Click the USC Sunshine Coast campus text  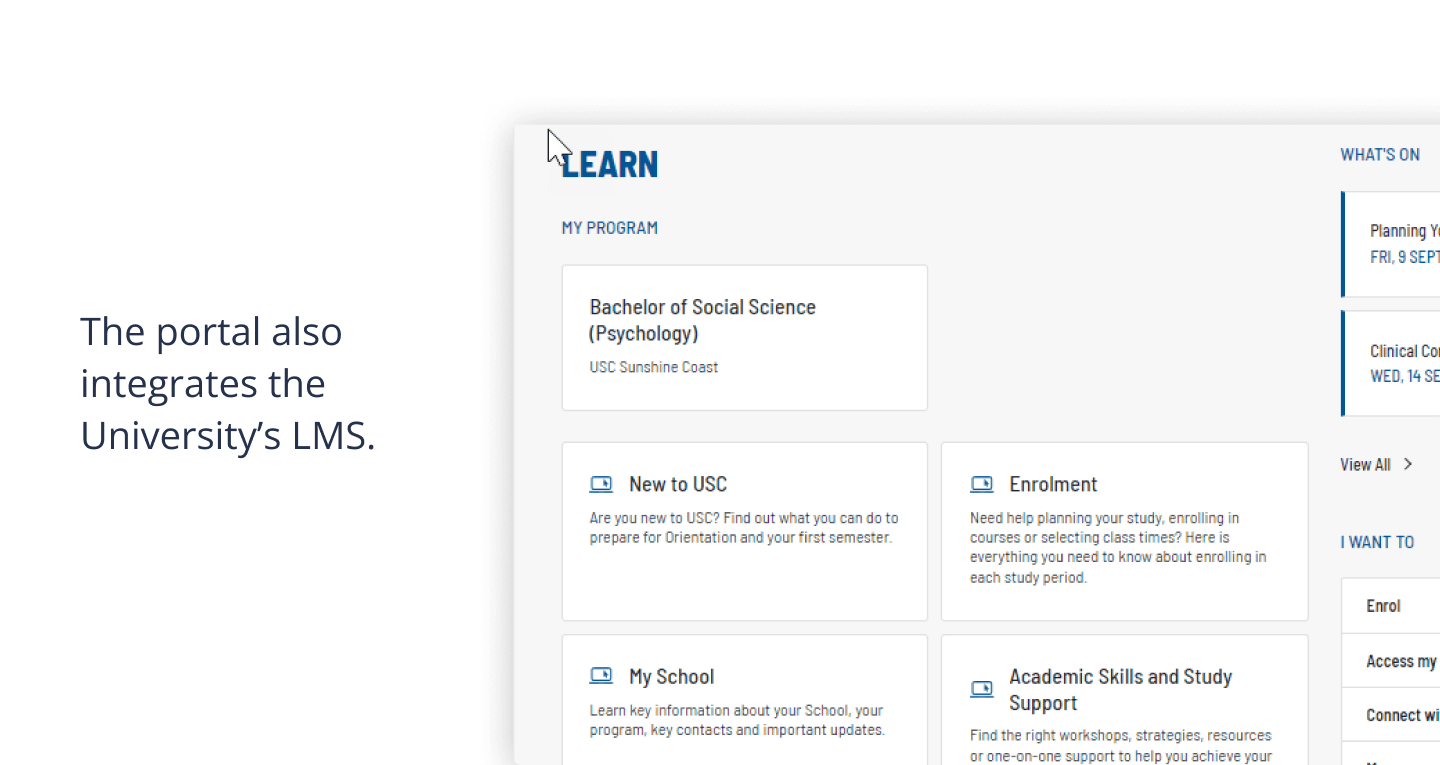(x=654, y=367)
